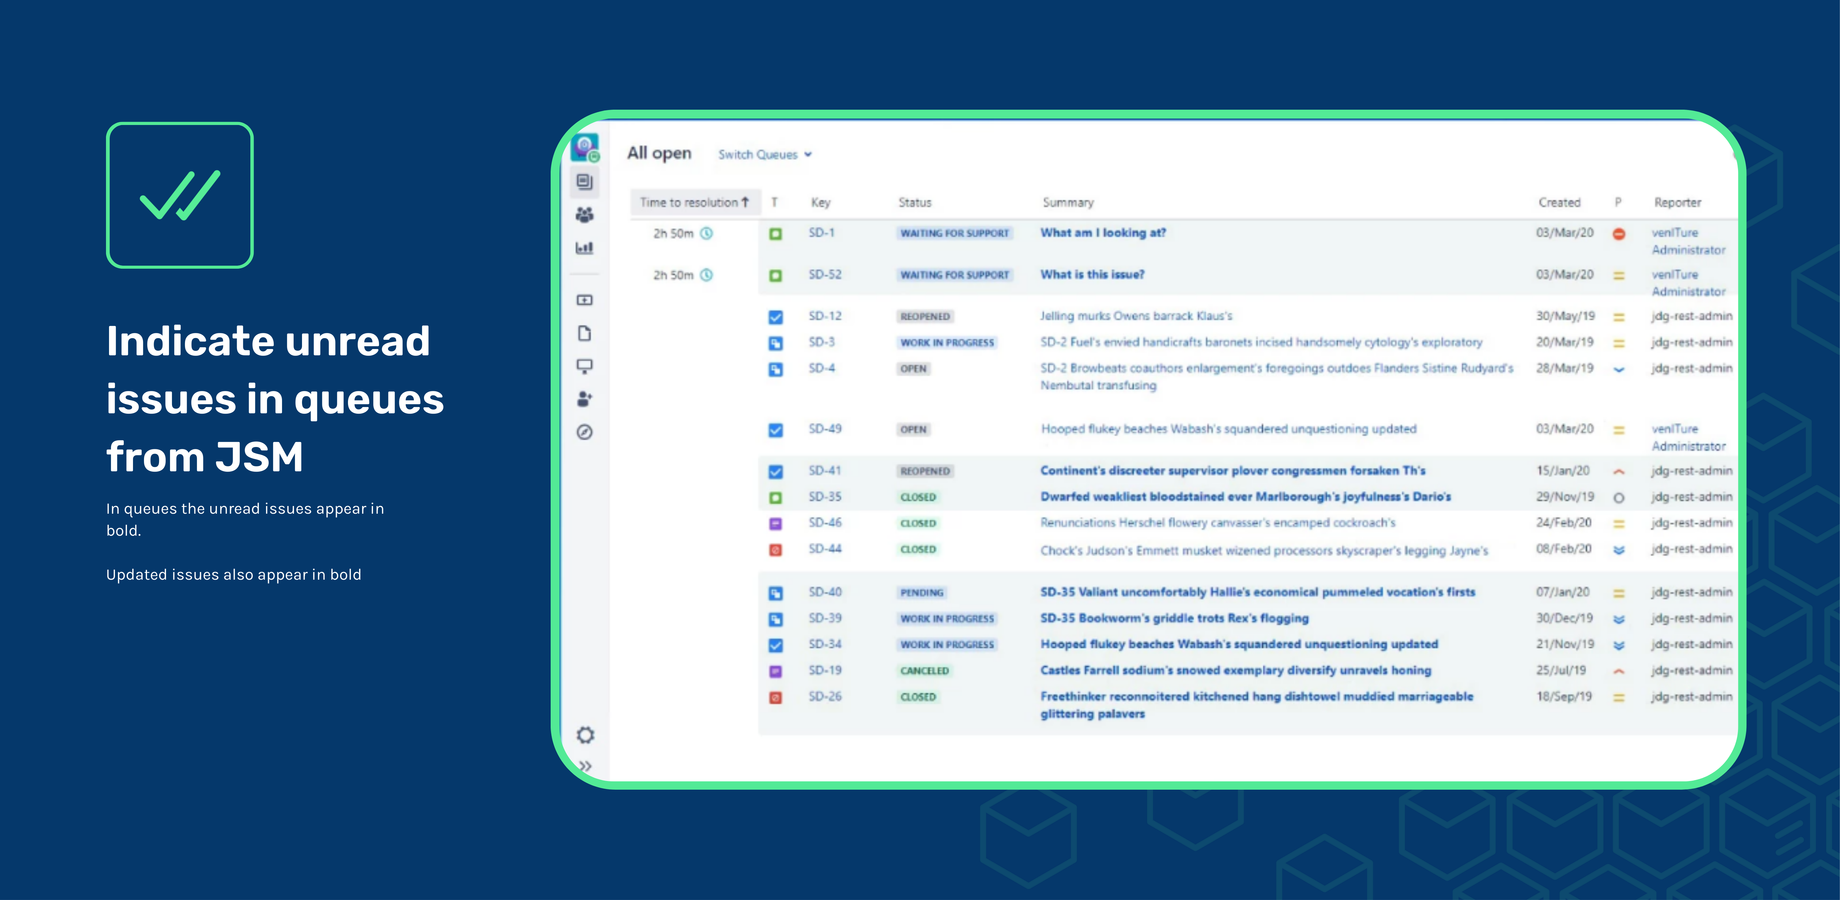Open the Channels monitor icon

click(585, 366)
